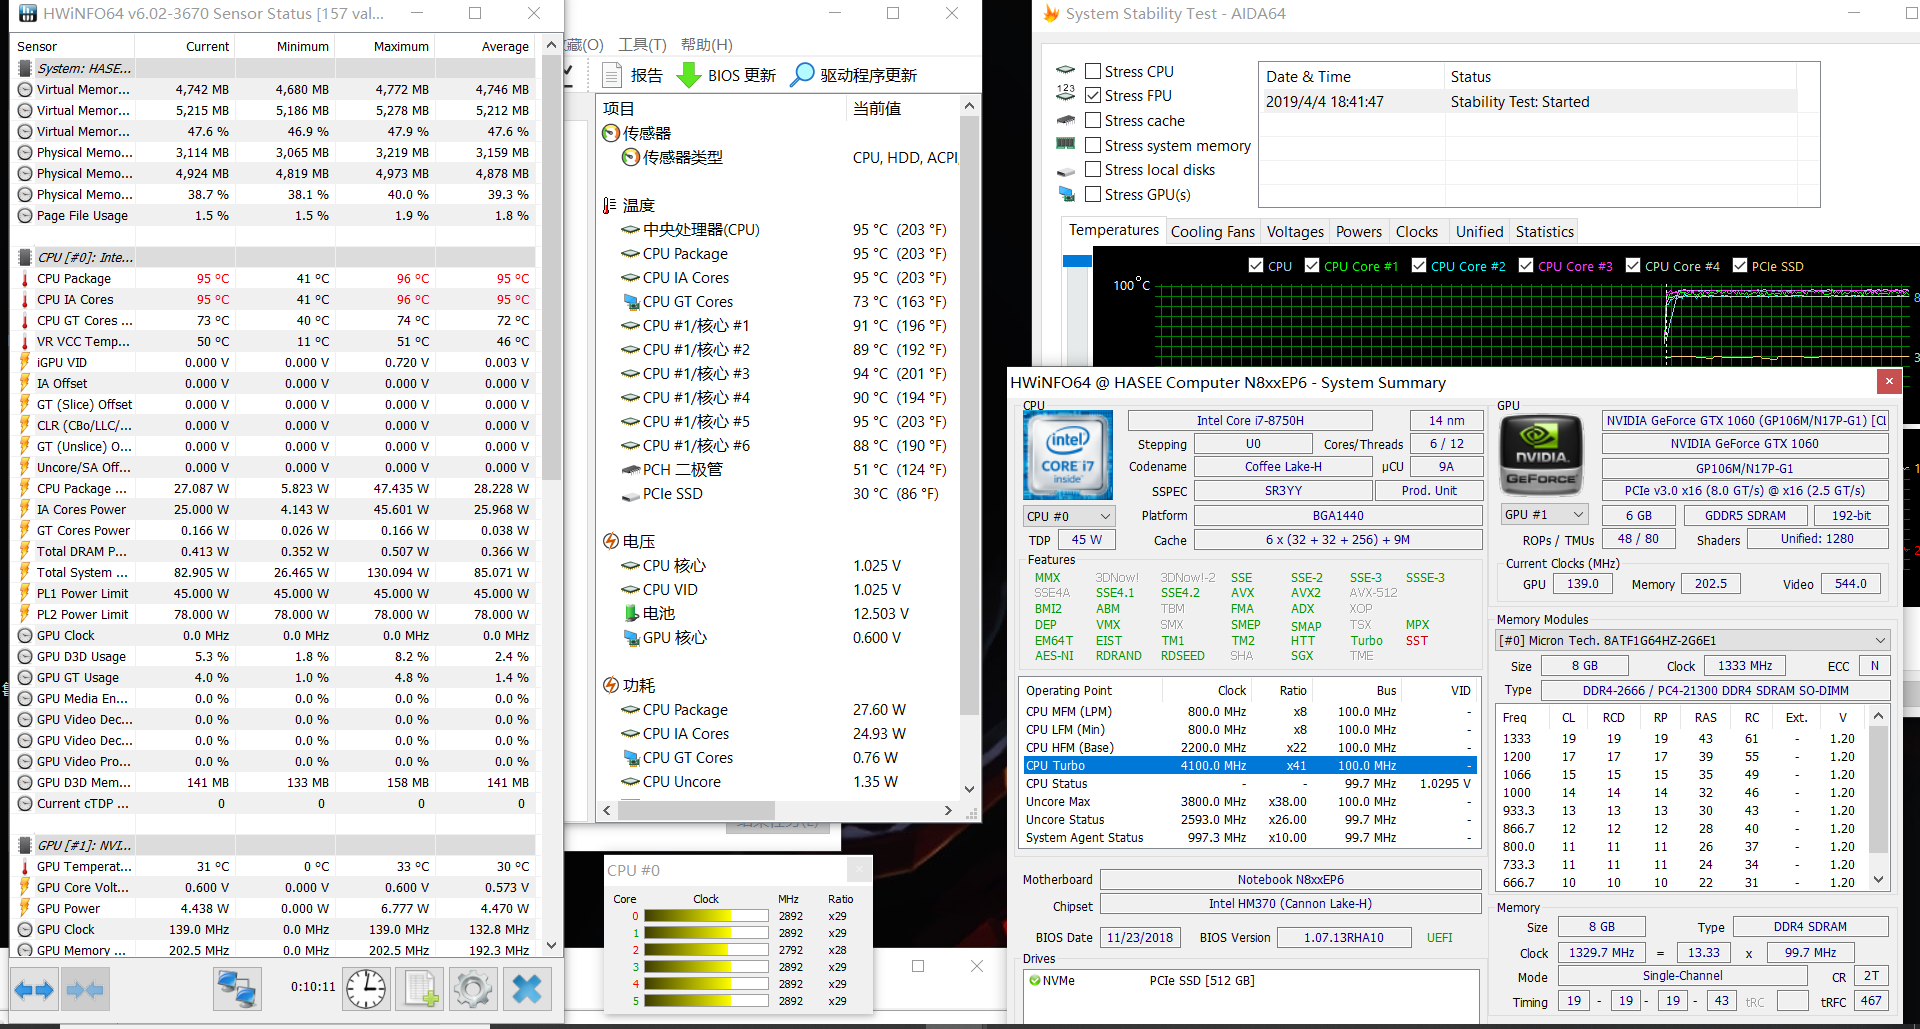Enable the Stress GPU(s) checkbox
1920x1029 pixels.
pos(1093,194)
